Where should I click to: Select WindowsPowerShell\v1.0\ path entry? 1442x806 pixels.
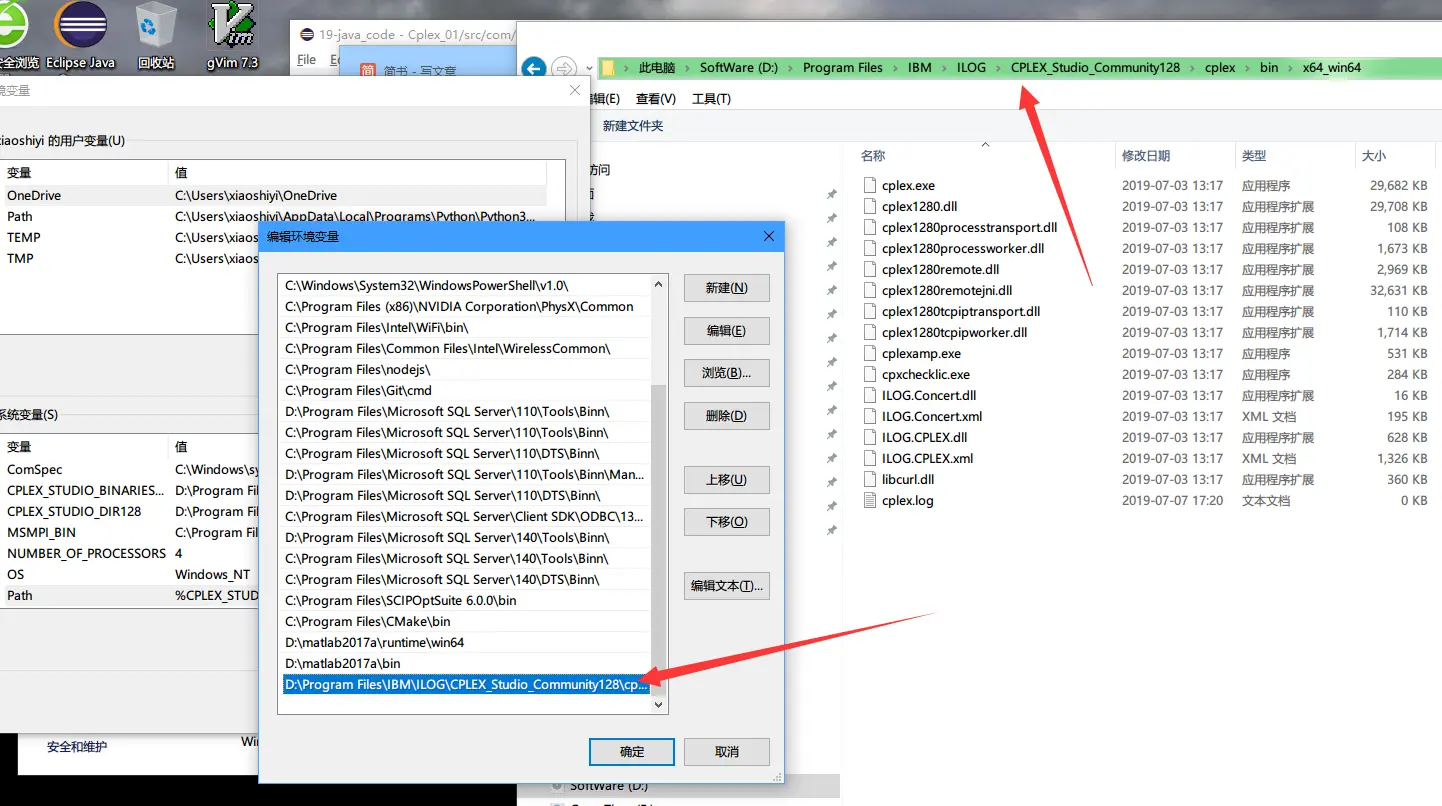[x=466, y=286]
